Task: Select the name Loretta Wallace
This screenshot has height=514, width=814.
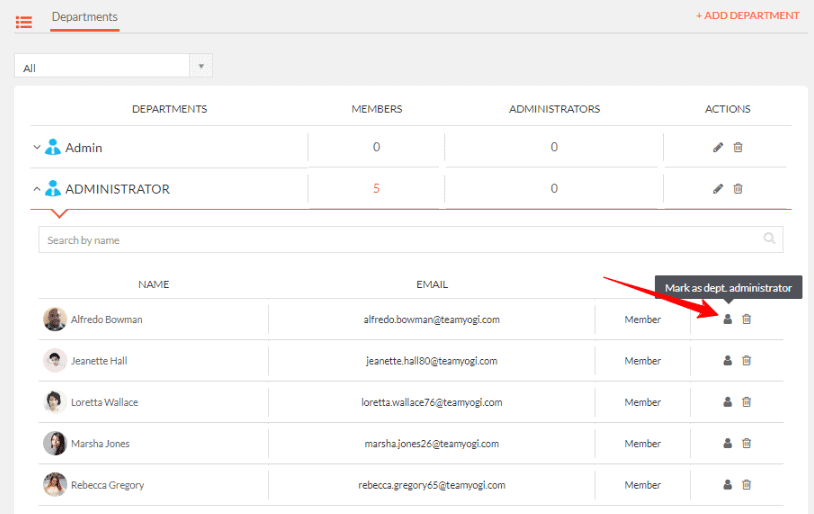Action: click(104, 402)
